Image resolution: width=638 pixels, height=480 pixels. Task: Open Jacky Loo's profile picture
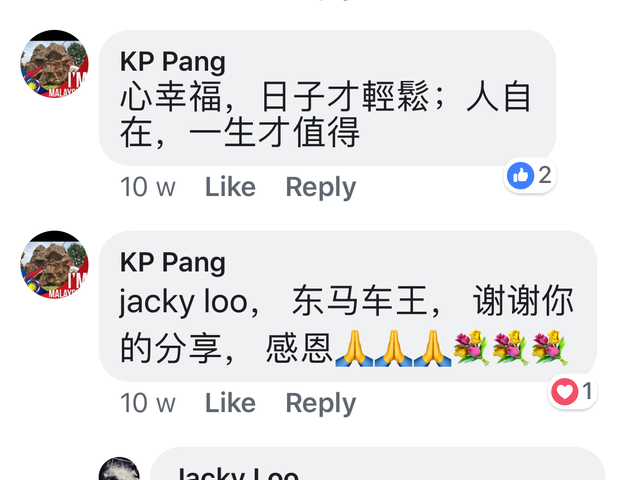[x=119, y=469]
